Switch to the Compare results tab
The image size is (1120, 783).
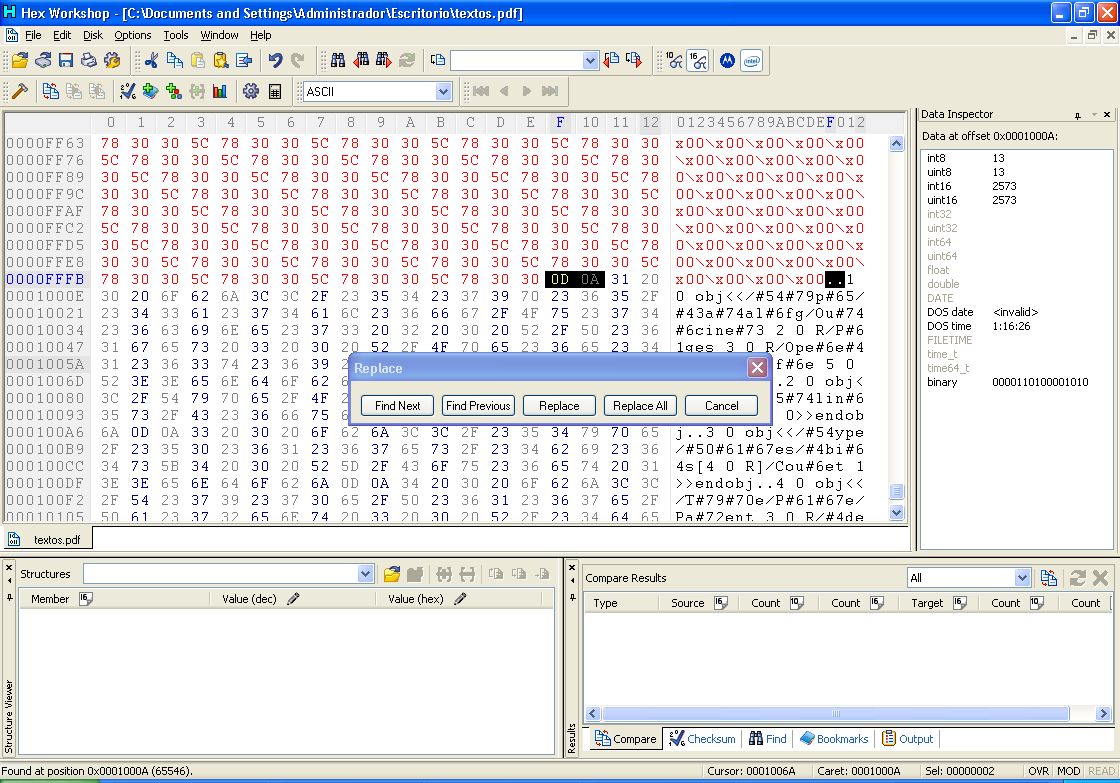coord(626,739)
